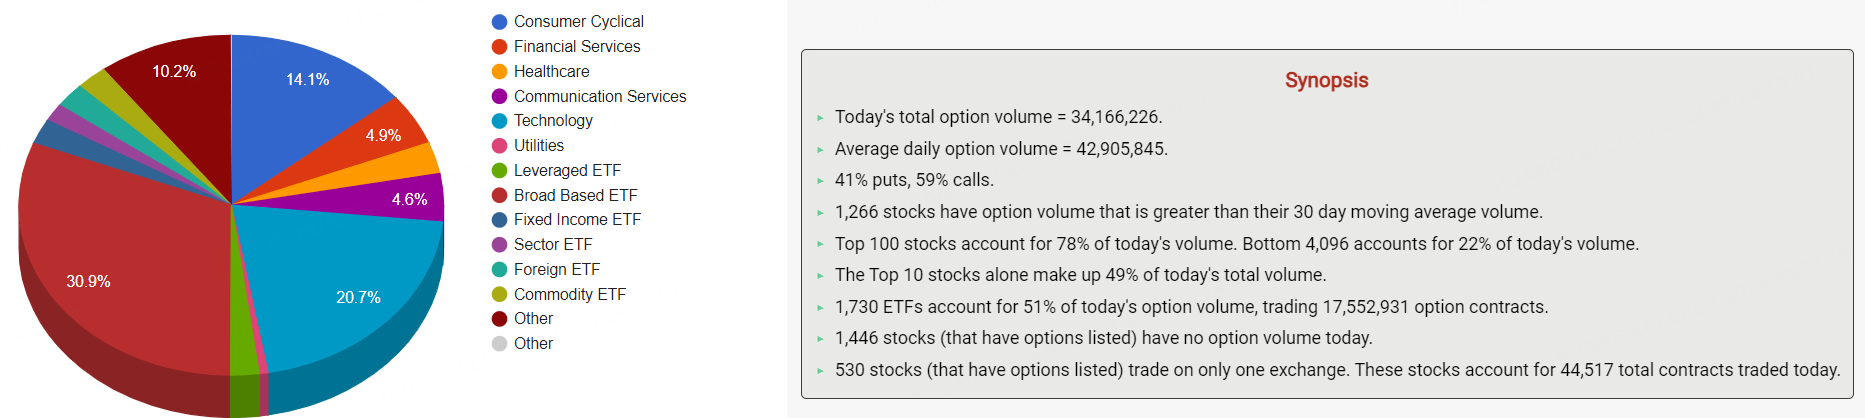Click the Communication Services legend label
Viewport: 1865px width, 418px height.
point(599,96)
